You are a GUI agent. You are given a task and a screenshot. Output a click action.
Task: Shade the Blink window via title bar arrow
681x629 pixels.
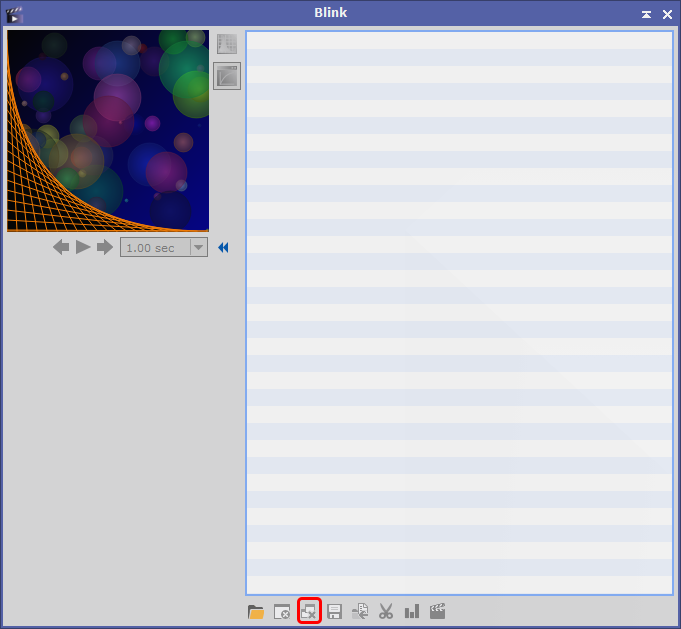pyautogui.click(x=647, y=14)
